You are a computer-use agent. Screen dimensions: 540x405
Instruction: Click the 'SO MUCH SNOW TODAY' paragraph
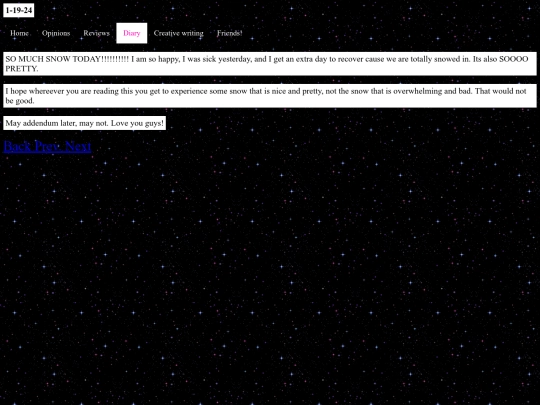click(270, 64)
